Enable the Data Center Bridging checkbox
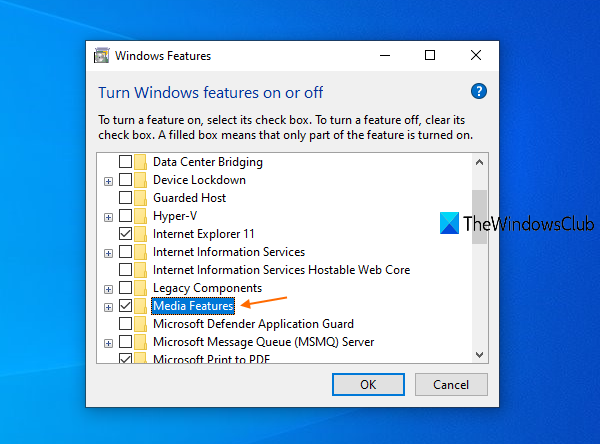 126,162
